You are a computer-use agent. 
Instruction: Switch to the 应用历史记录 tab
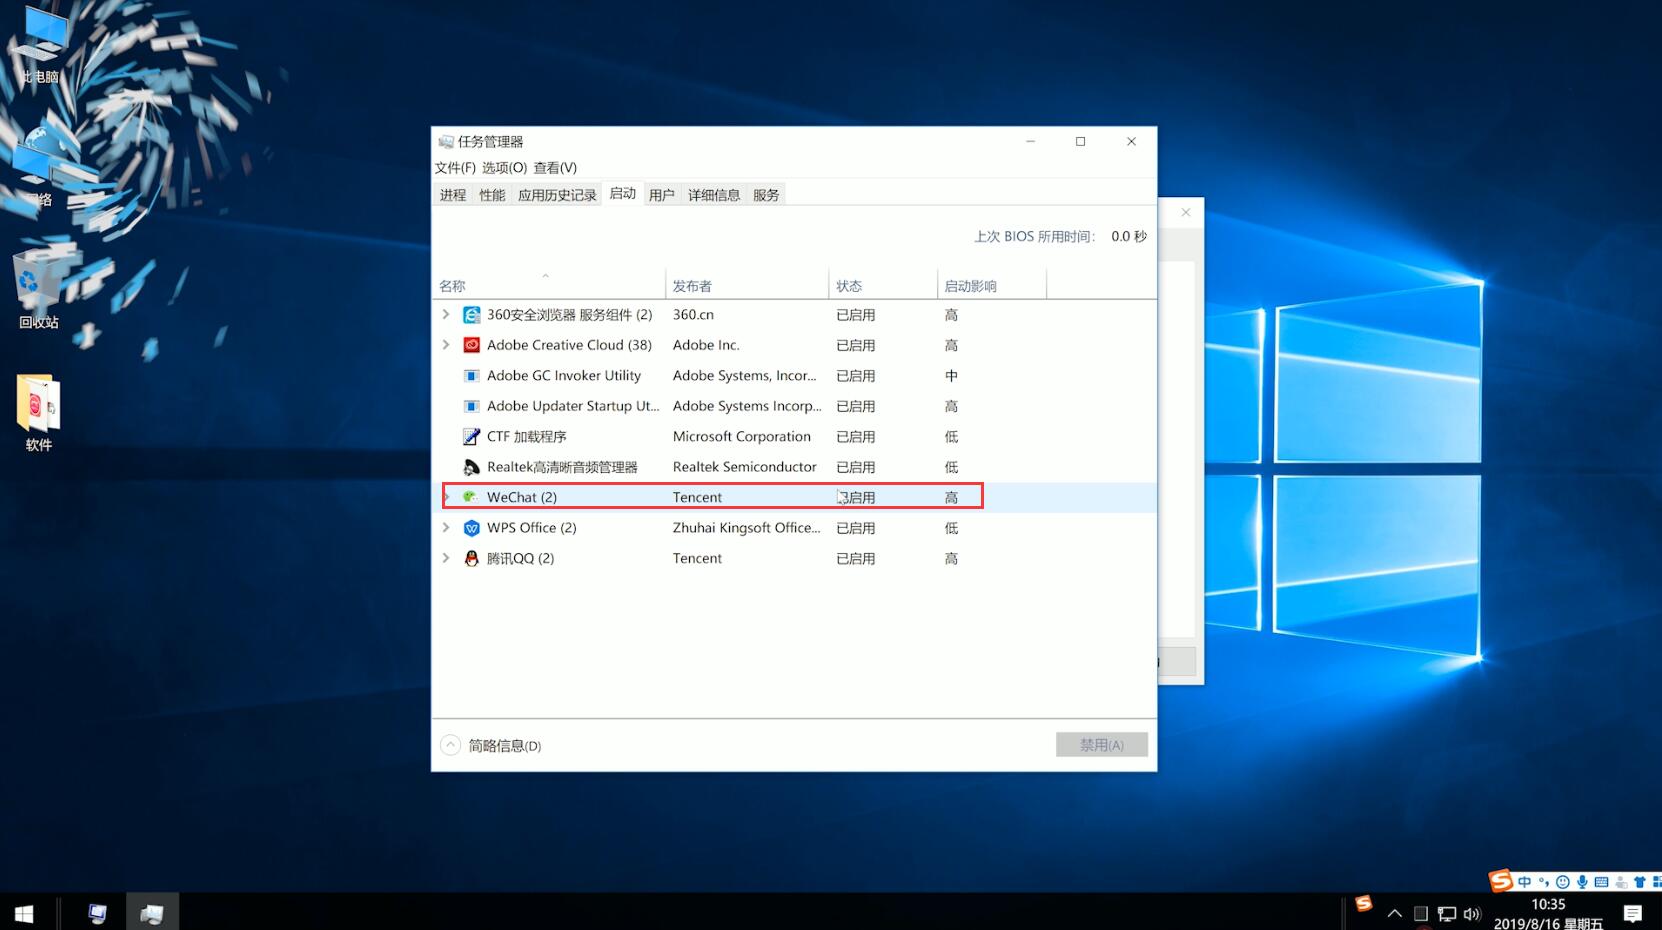click(x=557, y=195)
